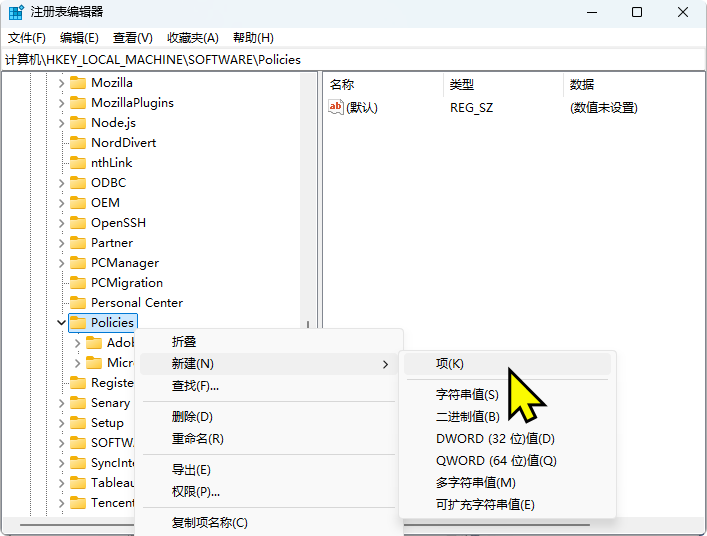The height and width of the screenshot is (536, 707).
Task: Select the Tableau folder icon
Action: (78, 483)
